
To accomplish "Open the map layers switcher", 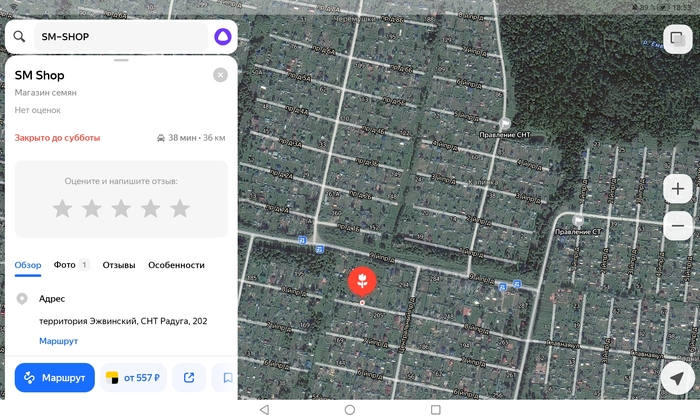I will pos(678,39).
